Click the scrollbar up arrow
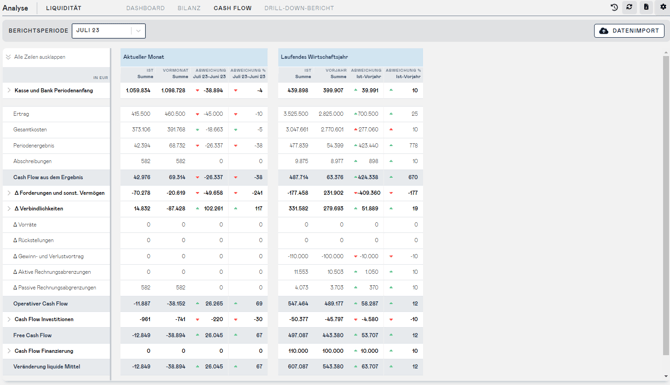 [x=666, y=53]
